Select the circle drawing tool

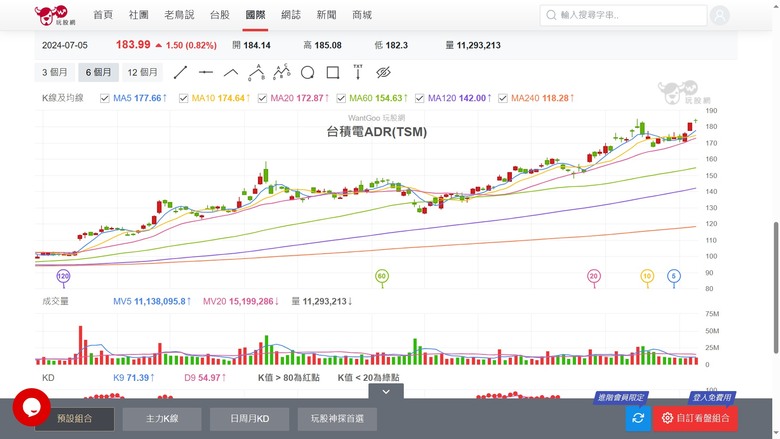(x=307, y=73)
